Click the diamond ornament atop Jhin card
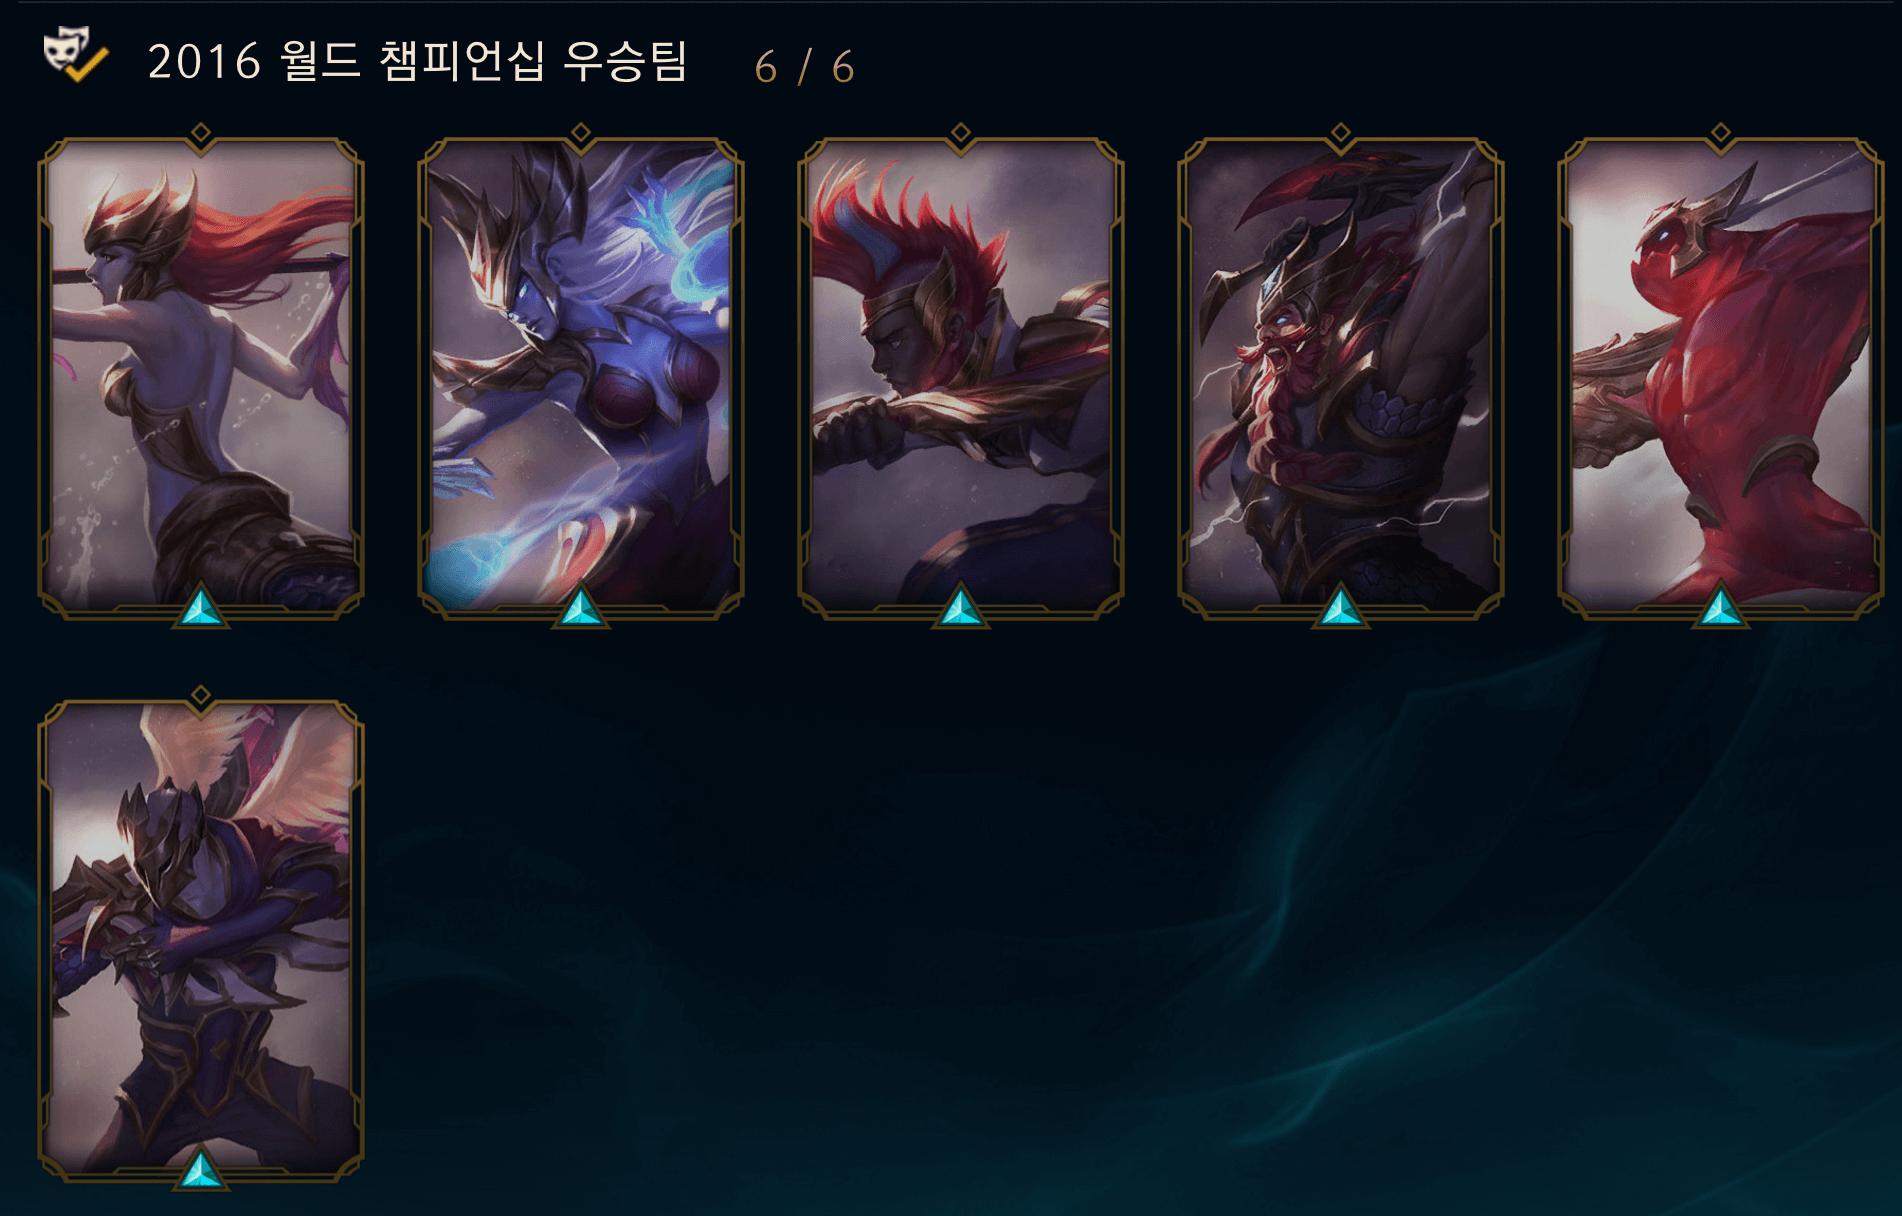This screenshot has height=1216, width=1902. click(201, 694)
